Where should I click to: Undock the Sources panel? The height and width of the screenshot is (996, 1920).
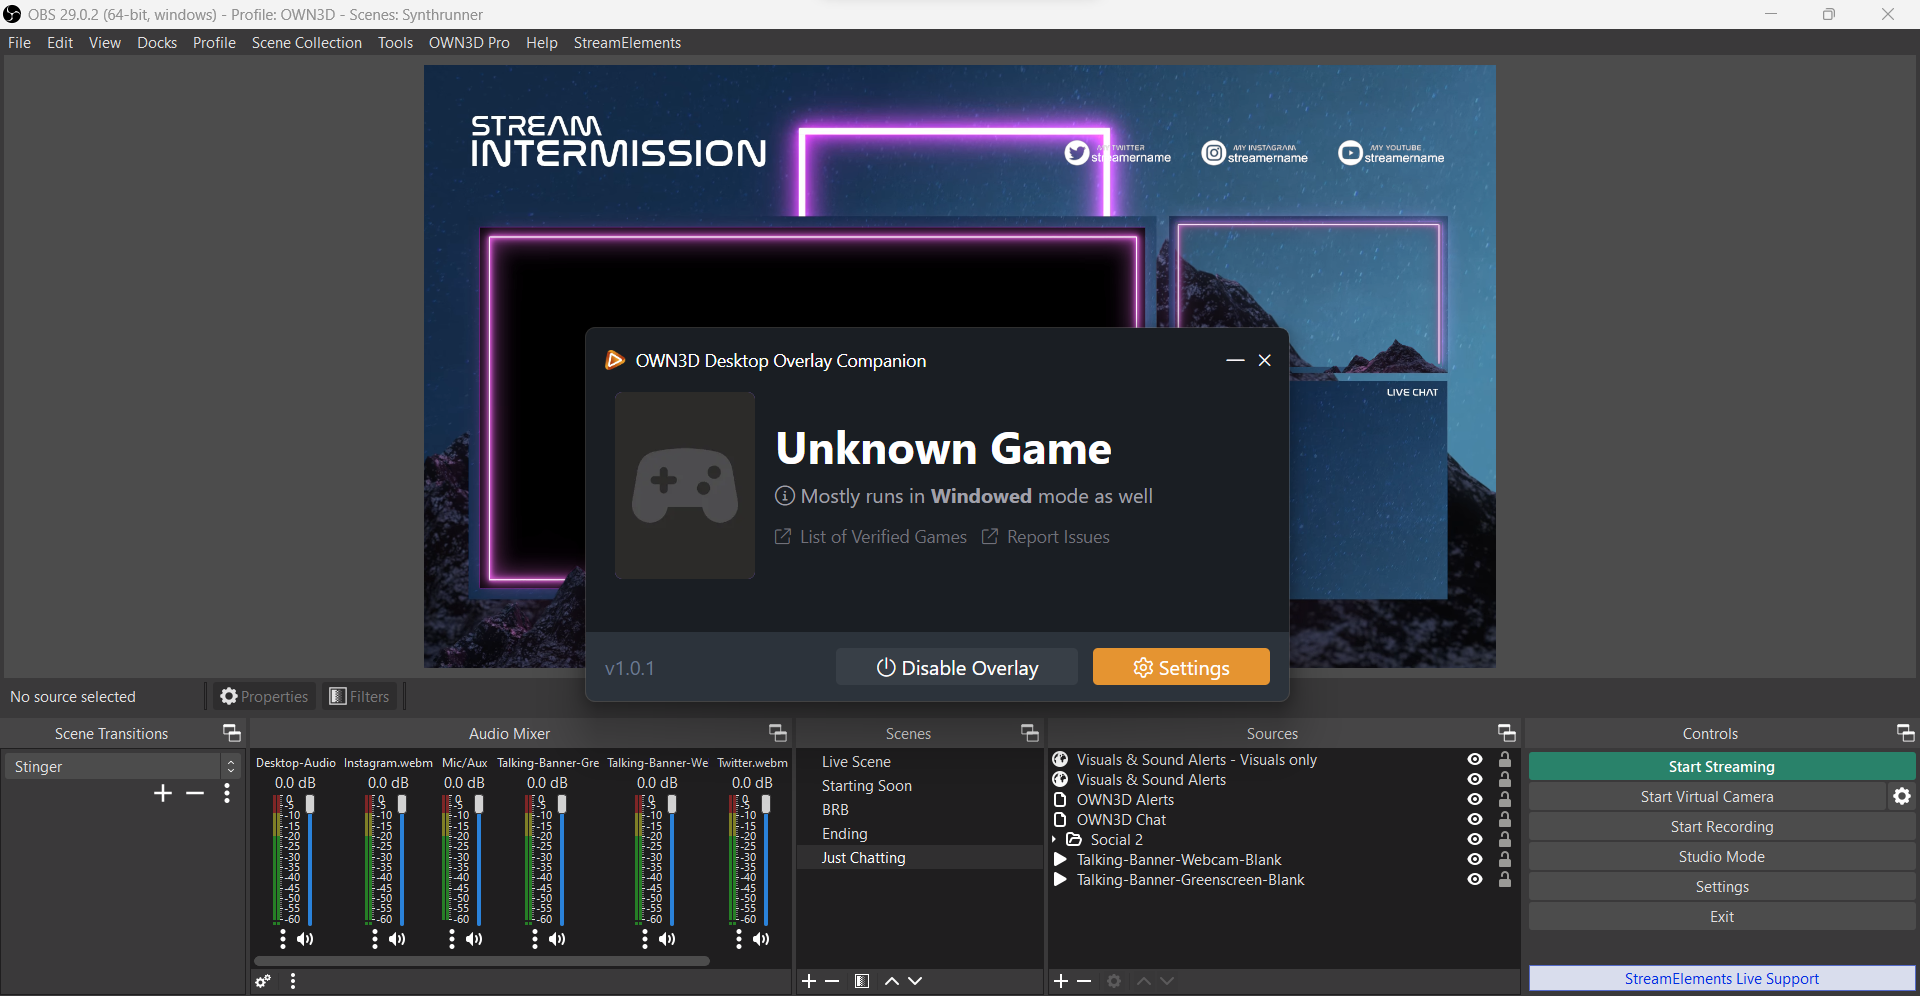[1506, 733]
